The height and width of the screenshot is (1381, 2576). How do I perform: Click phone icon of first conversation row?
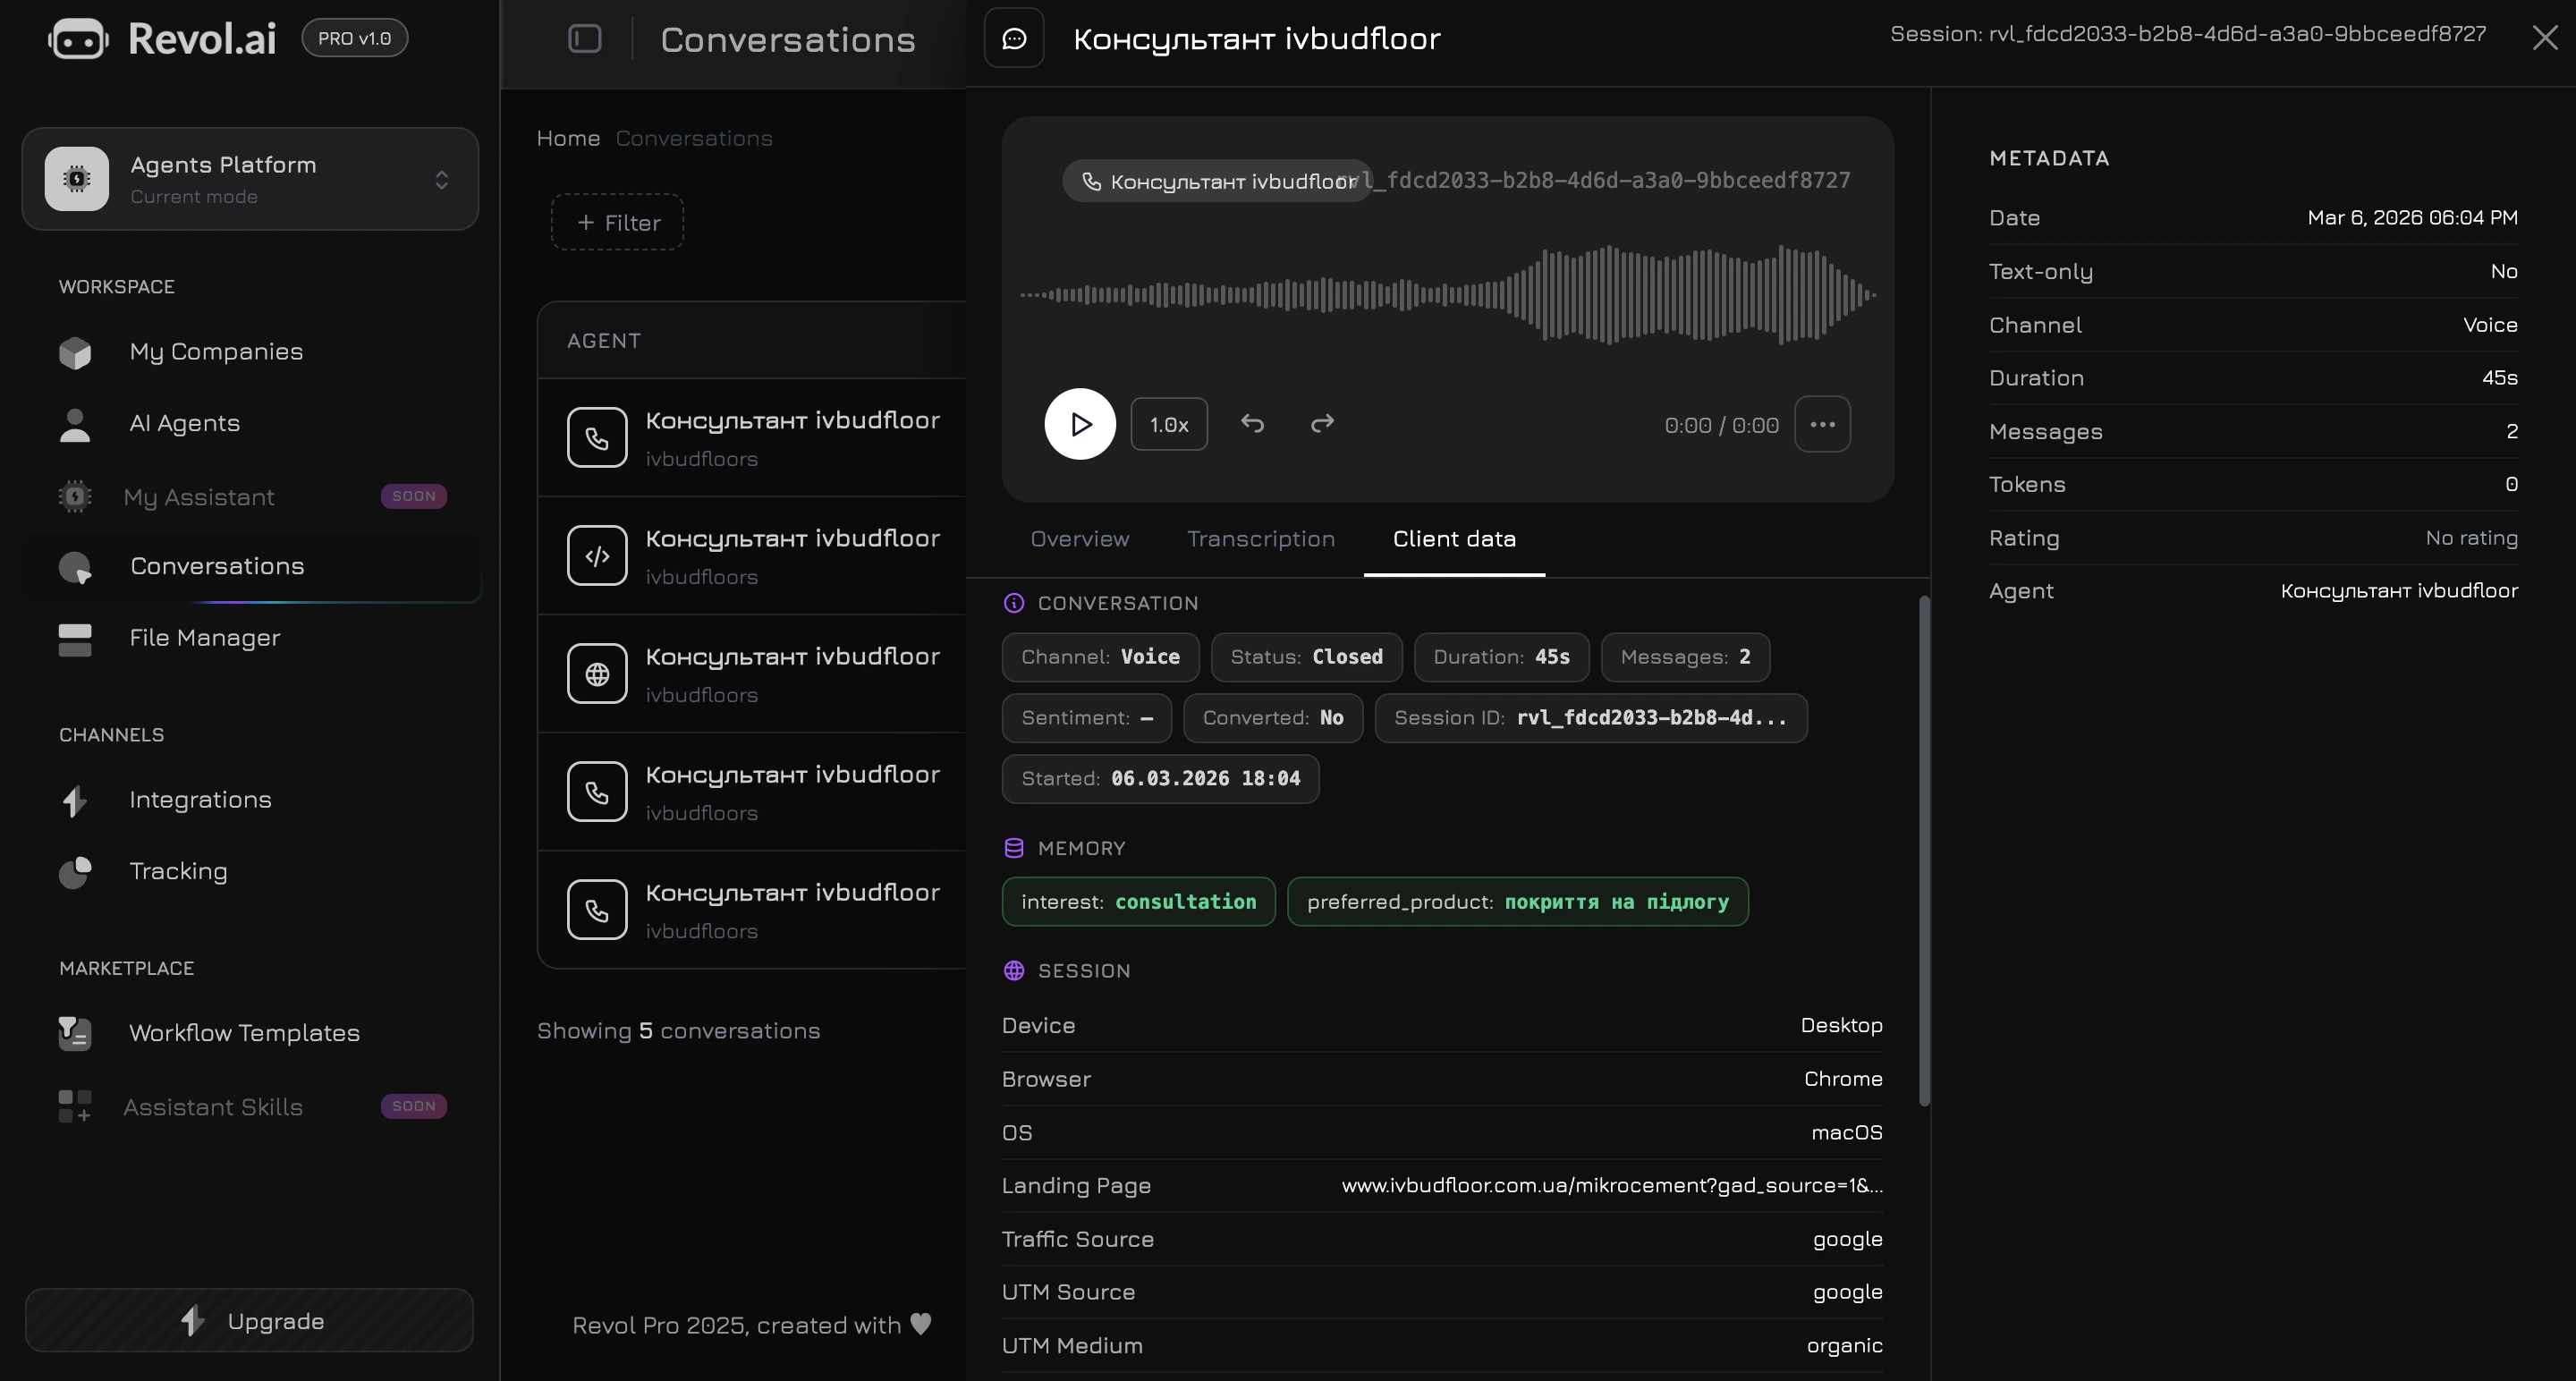597,437
